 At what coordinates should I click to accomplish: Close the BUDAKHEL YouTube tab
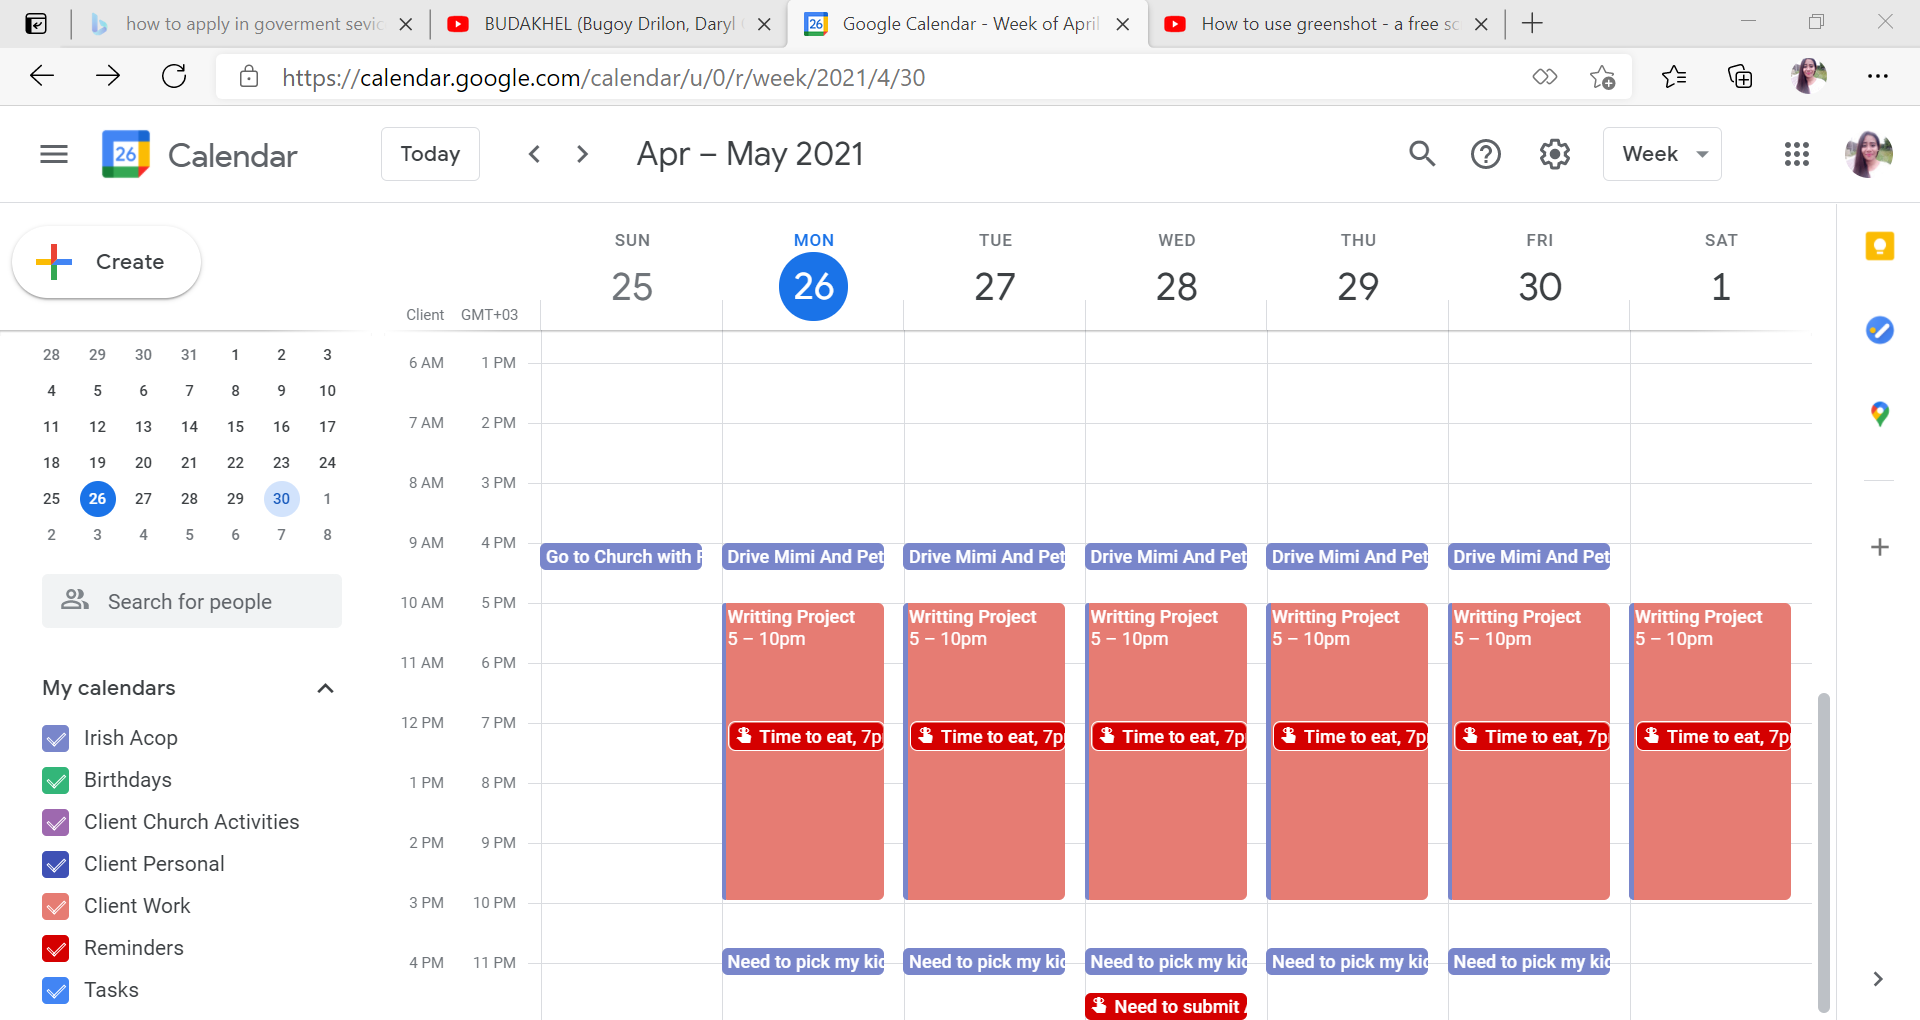[764, 24]
